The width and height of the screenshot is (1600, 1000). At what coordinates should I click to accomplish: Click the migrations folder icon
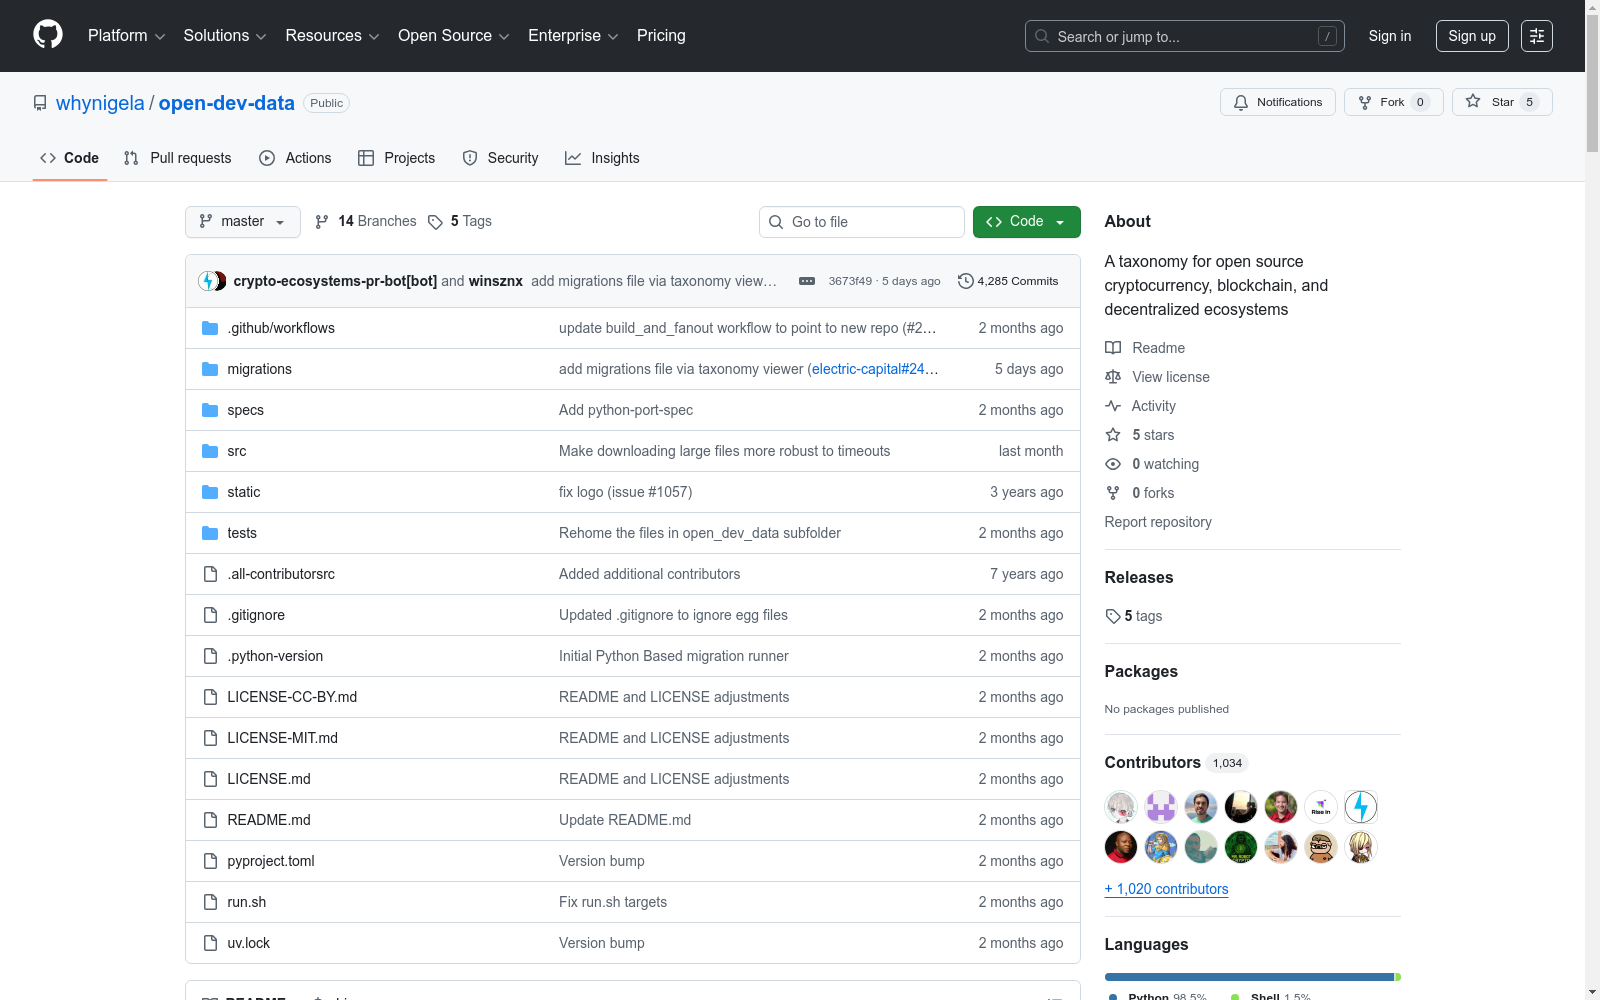210,369
